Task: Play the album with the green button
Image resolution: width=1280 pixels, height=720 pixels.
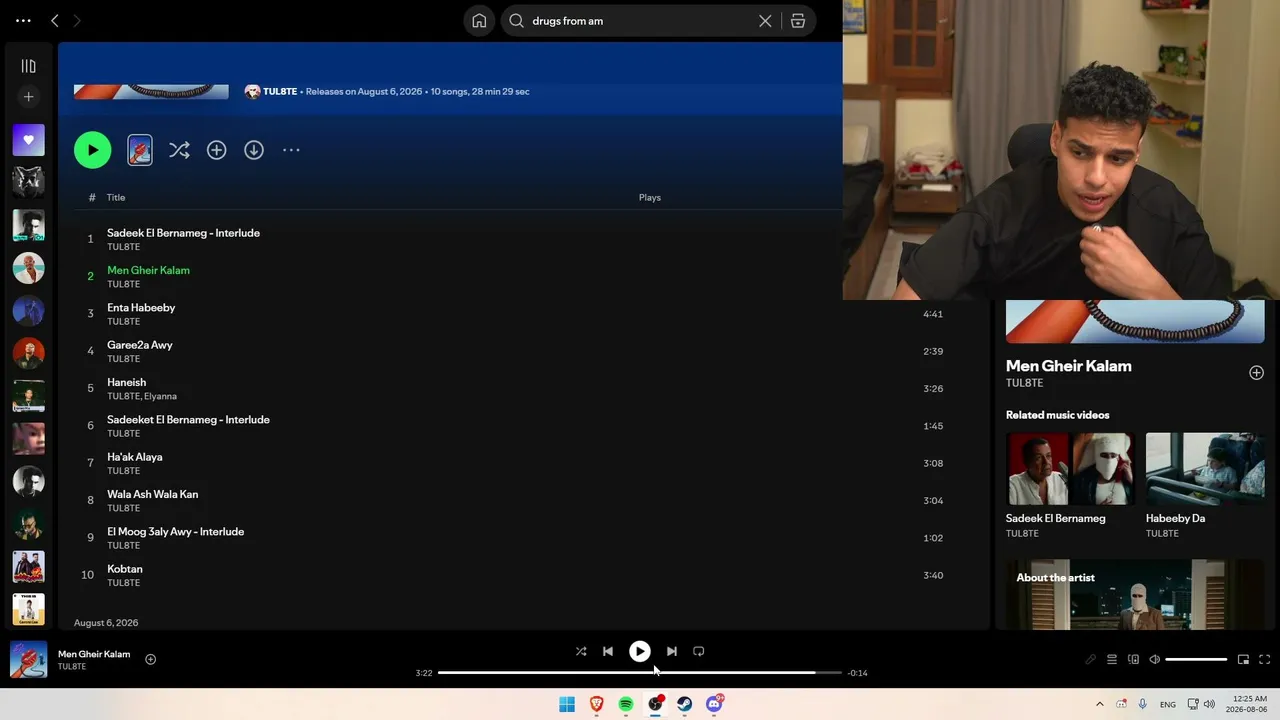Action: [92, 150]
